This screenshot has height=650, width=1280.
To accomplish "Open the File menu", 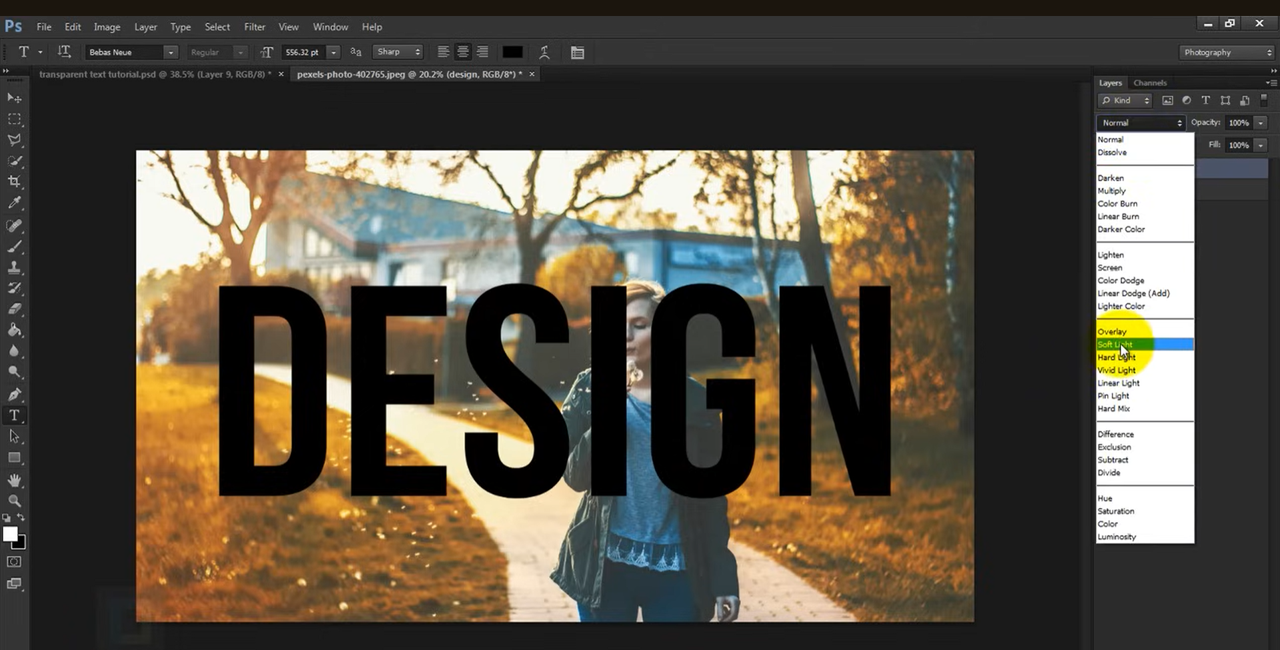I will click(x=44, y=27).
